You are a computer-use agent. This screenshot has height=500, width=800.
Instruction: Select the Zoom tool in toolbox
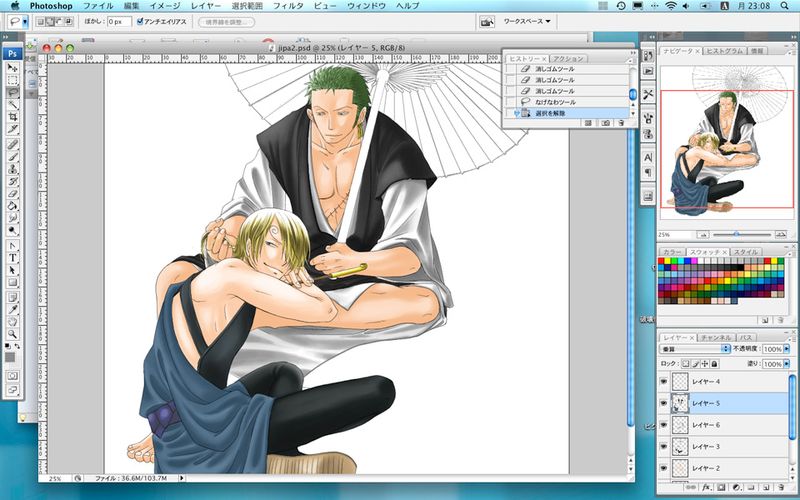tap(13, 335)
